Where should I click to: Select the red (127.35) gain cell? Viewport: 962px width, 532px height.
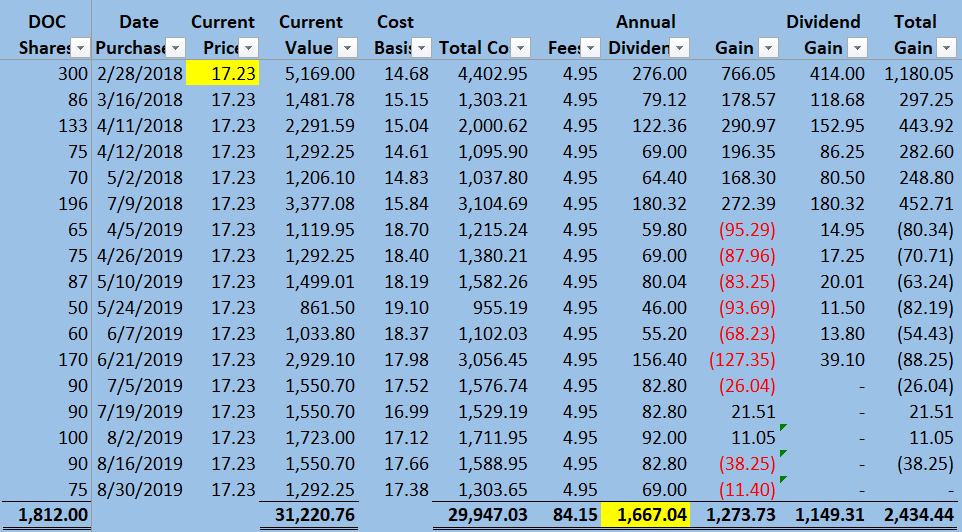[742, 360]
